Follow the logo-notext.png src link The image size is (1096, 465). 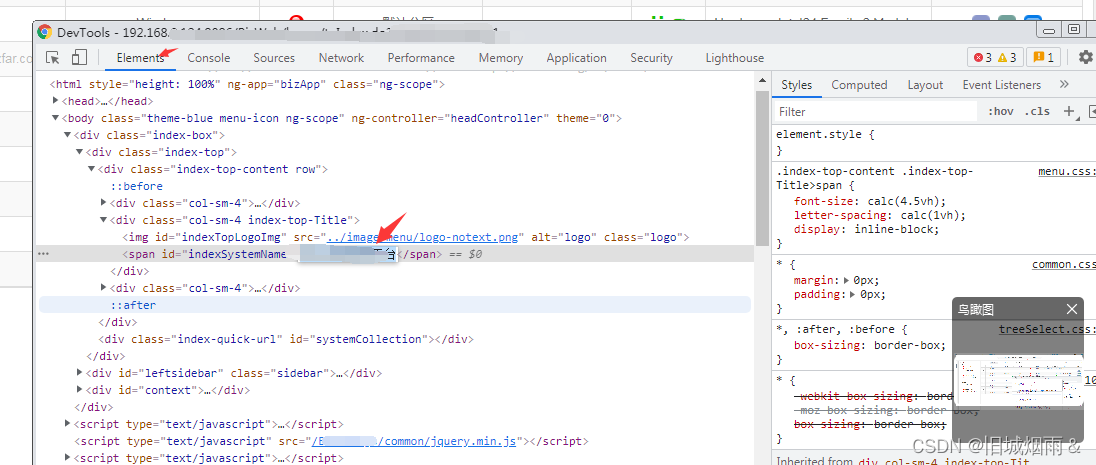(x=422, y=237)
